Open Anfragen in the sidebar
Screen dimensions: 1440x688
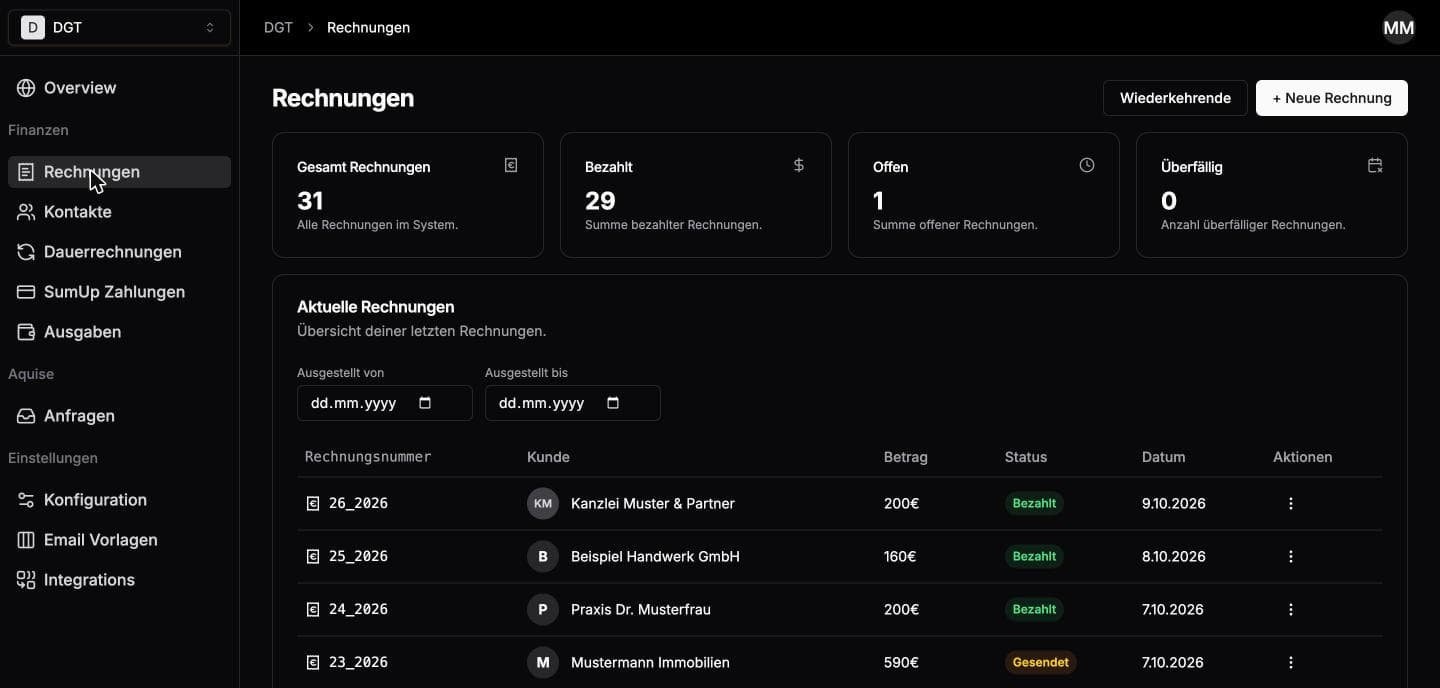(x=119, y=416)
